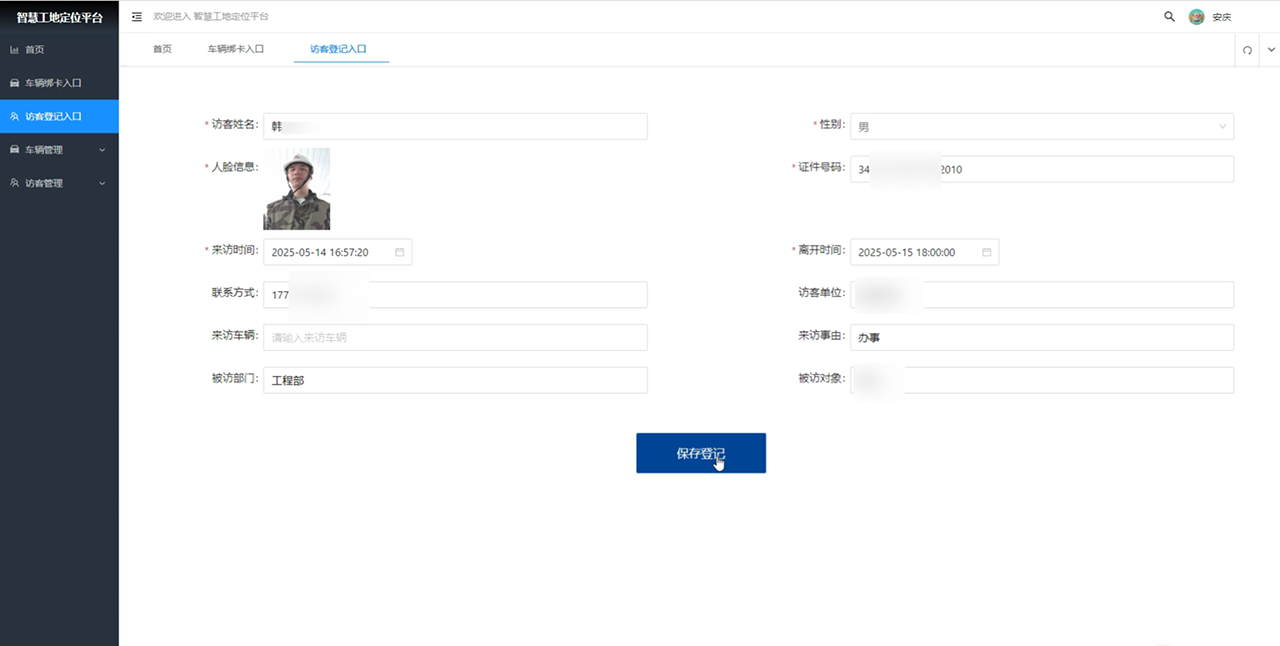
Task: Click the tab refresh icon
Action: tap(1247, 50)
